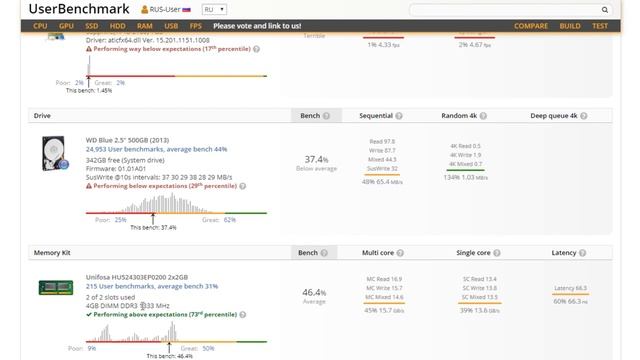Click the Memory Kit Bench column header
Image resolution: width=640 pixels, height=360 pixels.
click(314, 253)
